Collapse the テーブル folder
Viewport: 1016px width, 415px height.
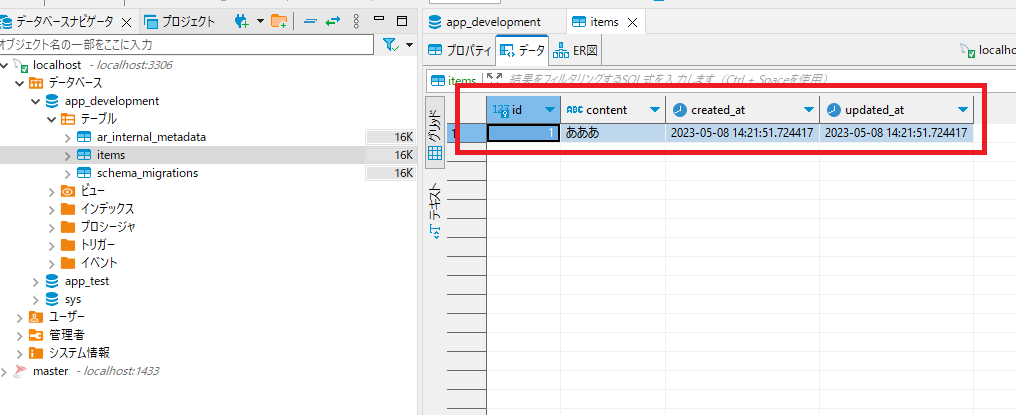(52, 119)
